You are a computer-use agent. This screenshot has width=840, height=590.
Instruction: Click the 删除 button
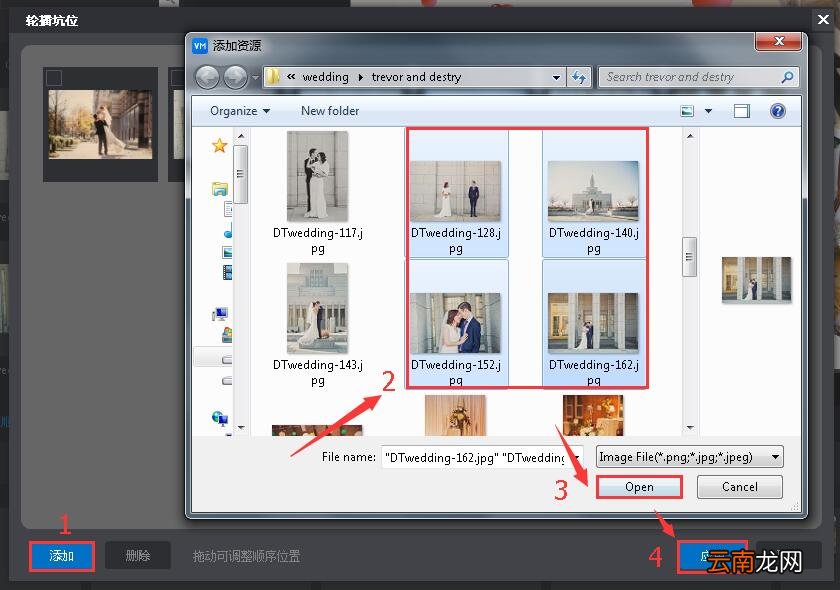tap(138, 556)
